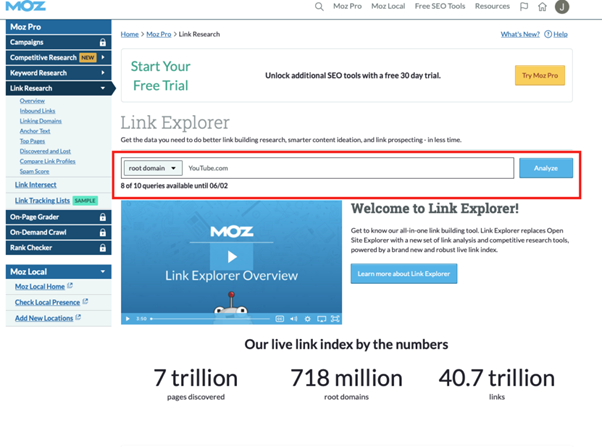602x447 pixels.
Task: Click the On-Page Grader lock icon
Action: (x=103, y=217)
